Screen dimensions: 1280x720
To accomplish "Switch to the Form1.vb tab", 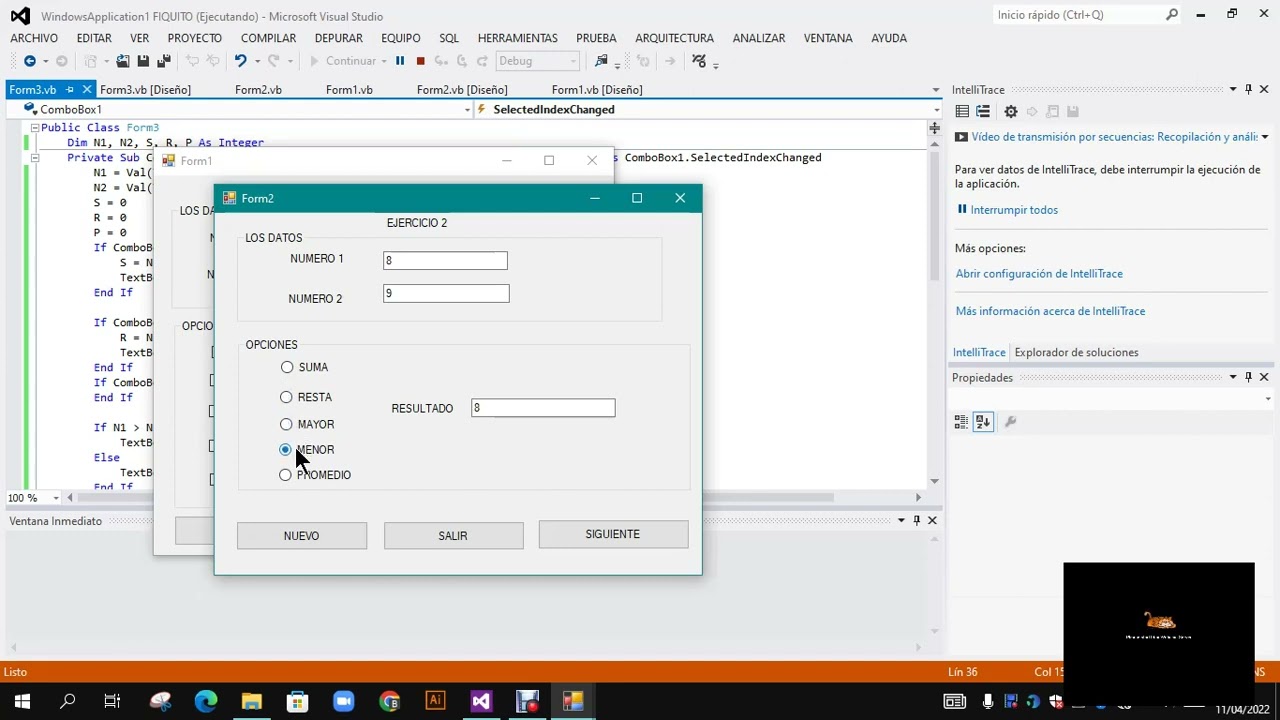I will click(x=349, y=90).
